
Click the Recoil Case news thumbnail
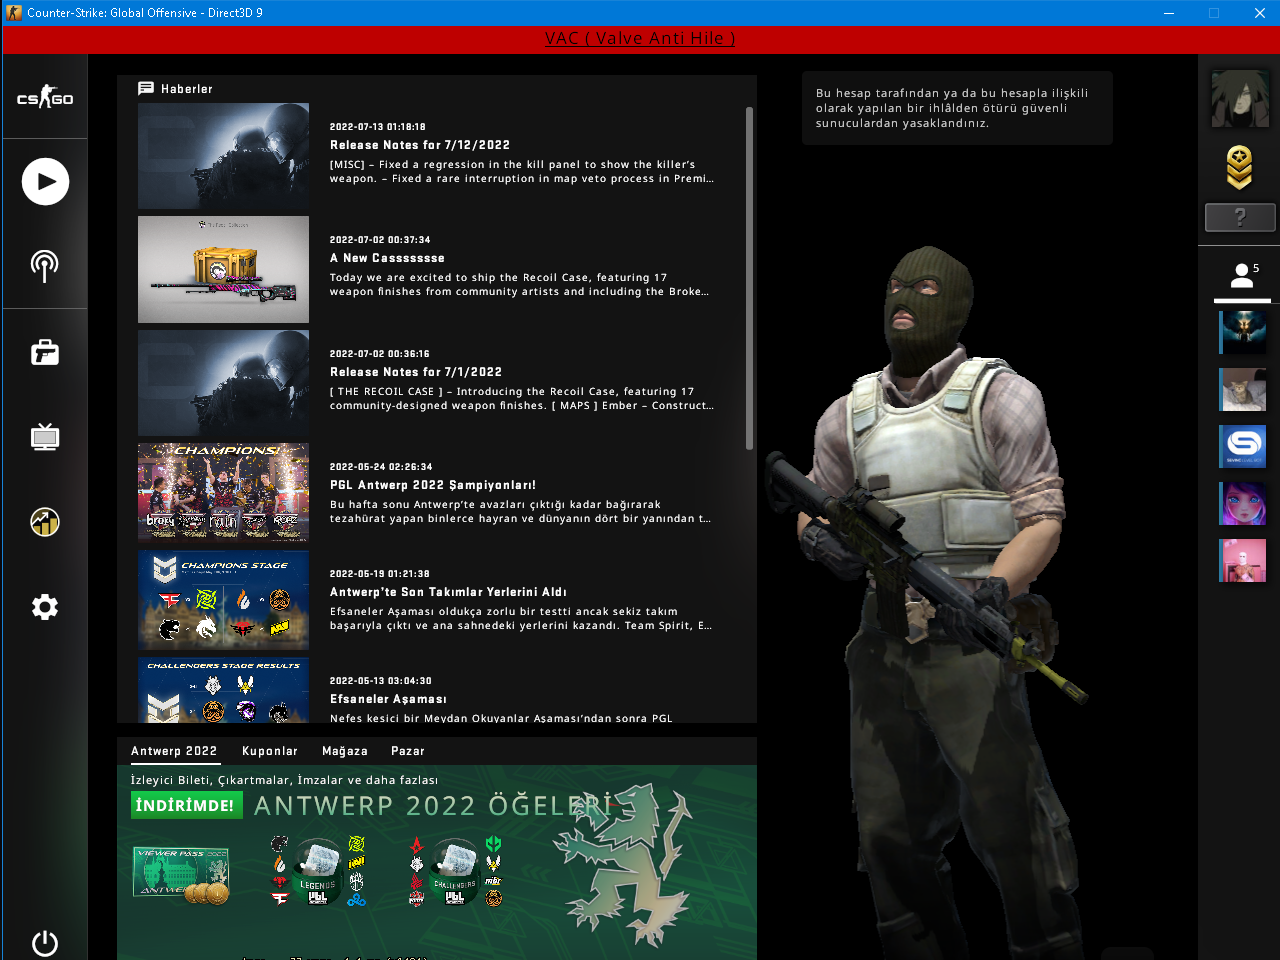click(223, 270)
